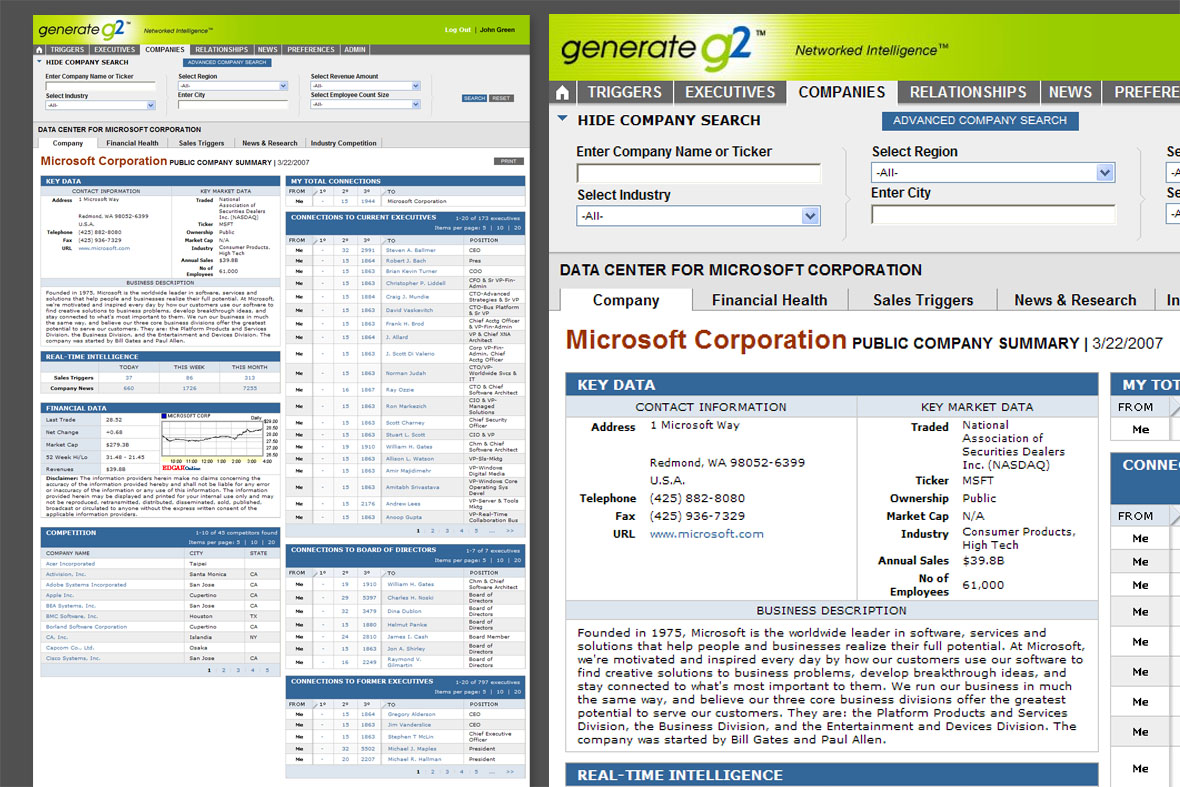This screenshot has height=787, width=1180.
Task: Click ADVANCED COMPANY SEARCH button in left full-page view
Action: click(x=227, y=62)
